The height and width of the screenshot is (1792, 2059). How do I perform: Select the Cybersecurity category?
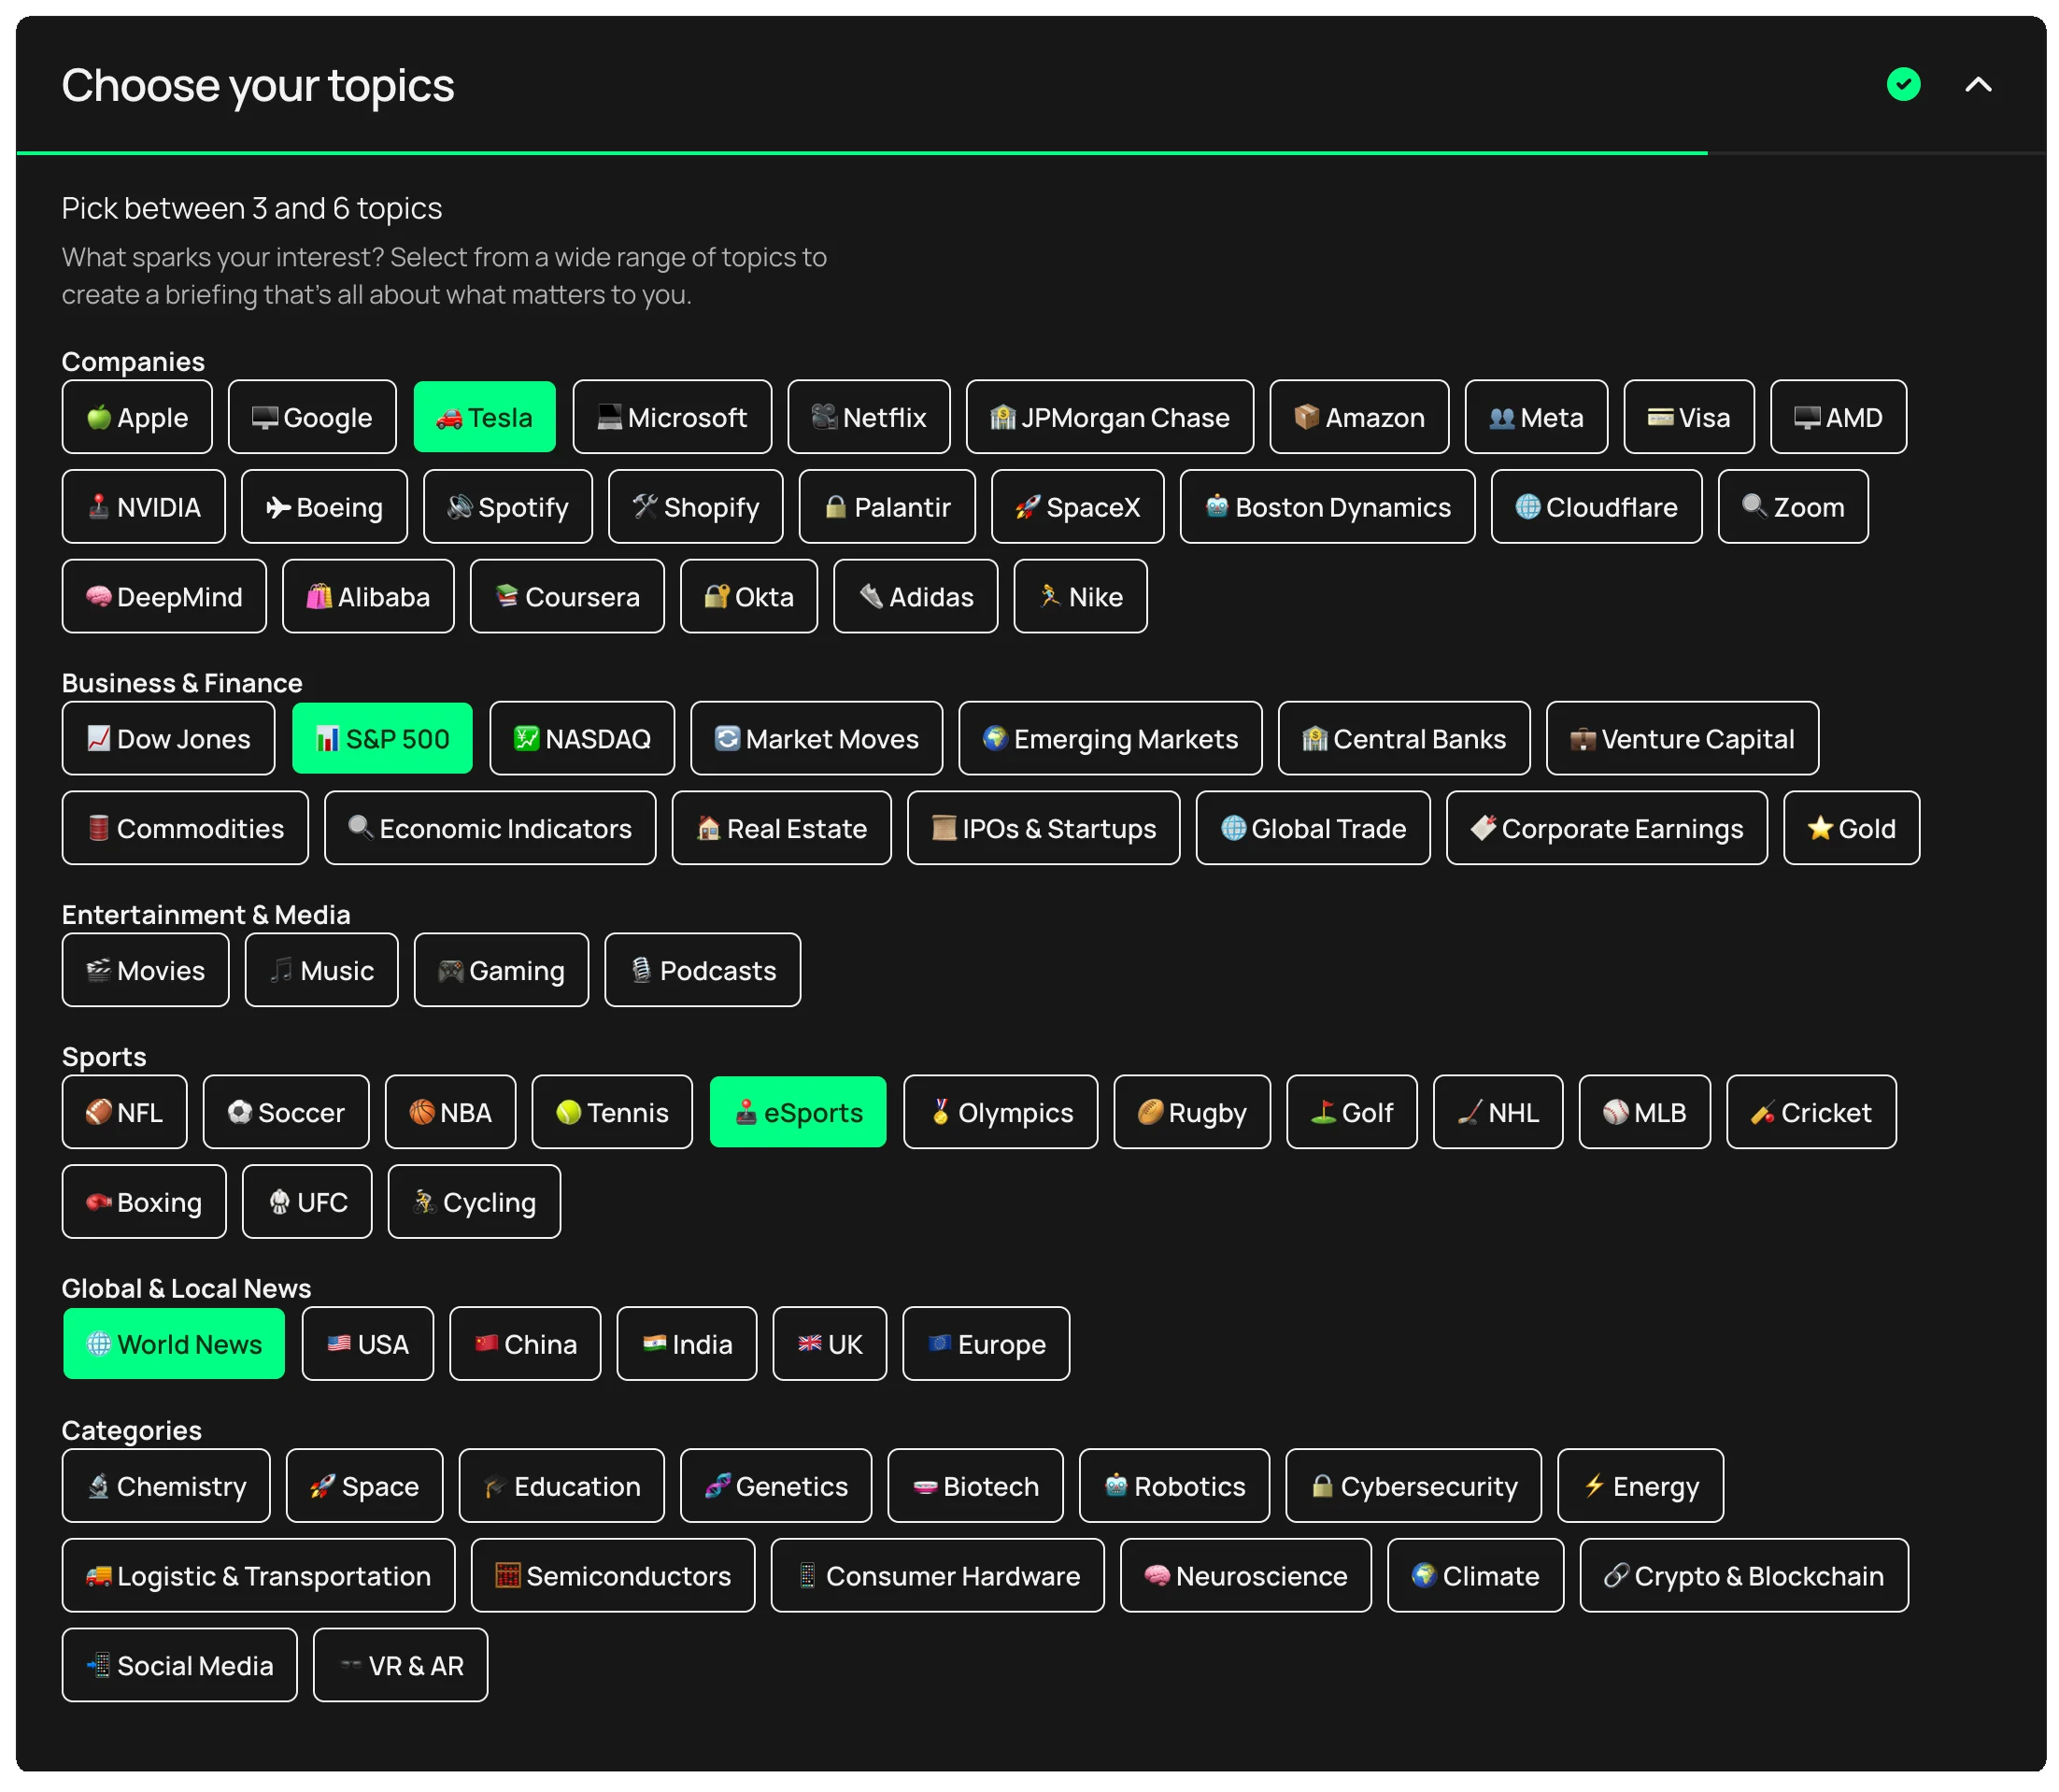tap(1413, 1486)
